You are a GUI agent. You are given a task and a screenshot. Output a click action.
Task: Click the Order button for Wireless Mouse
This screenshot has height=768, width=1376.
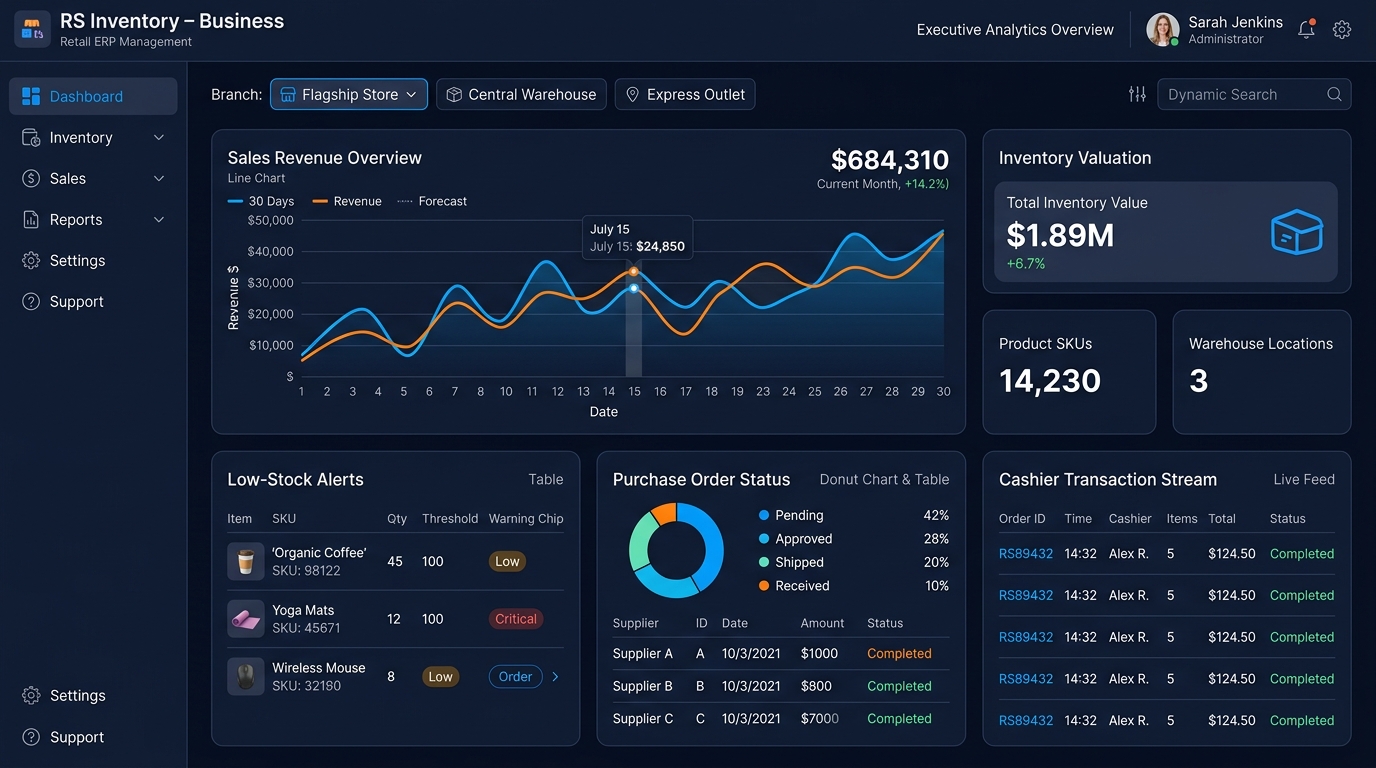515,677
